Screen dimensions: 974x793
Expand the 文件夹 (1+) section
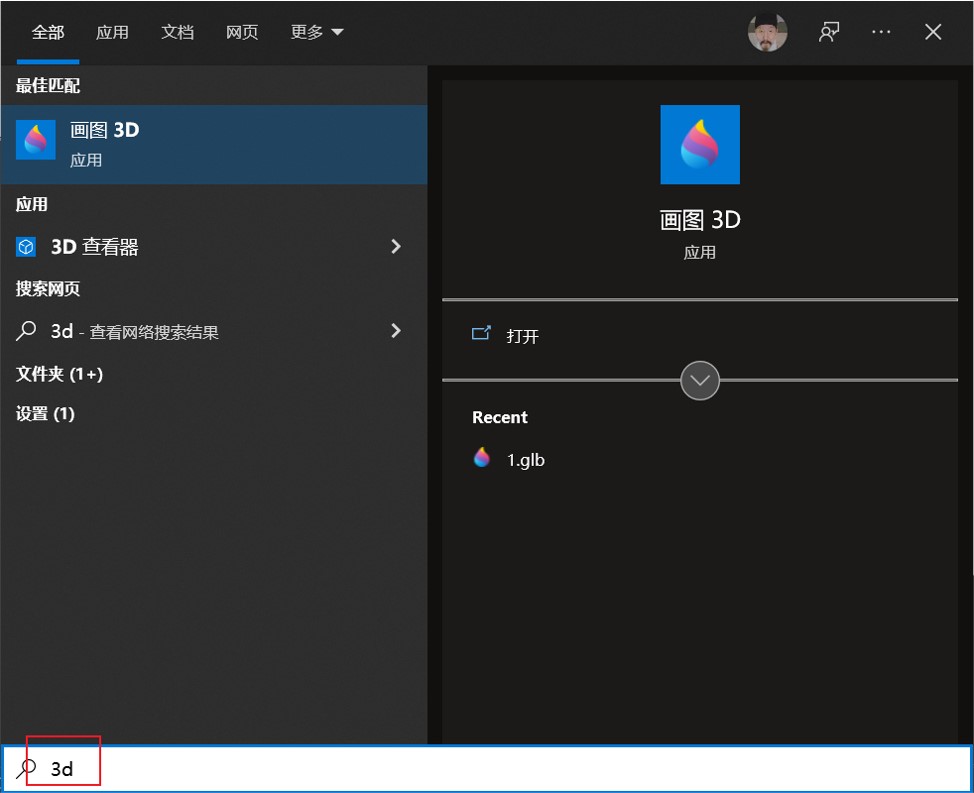coord(59,374)
